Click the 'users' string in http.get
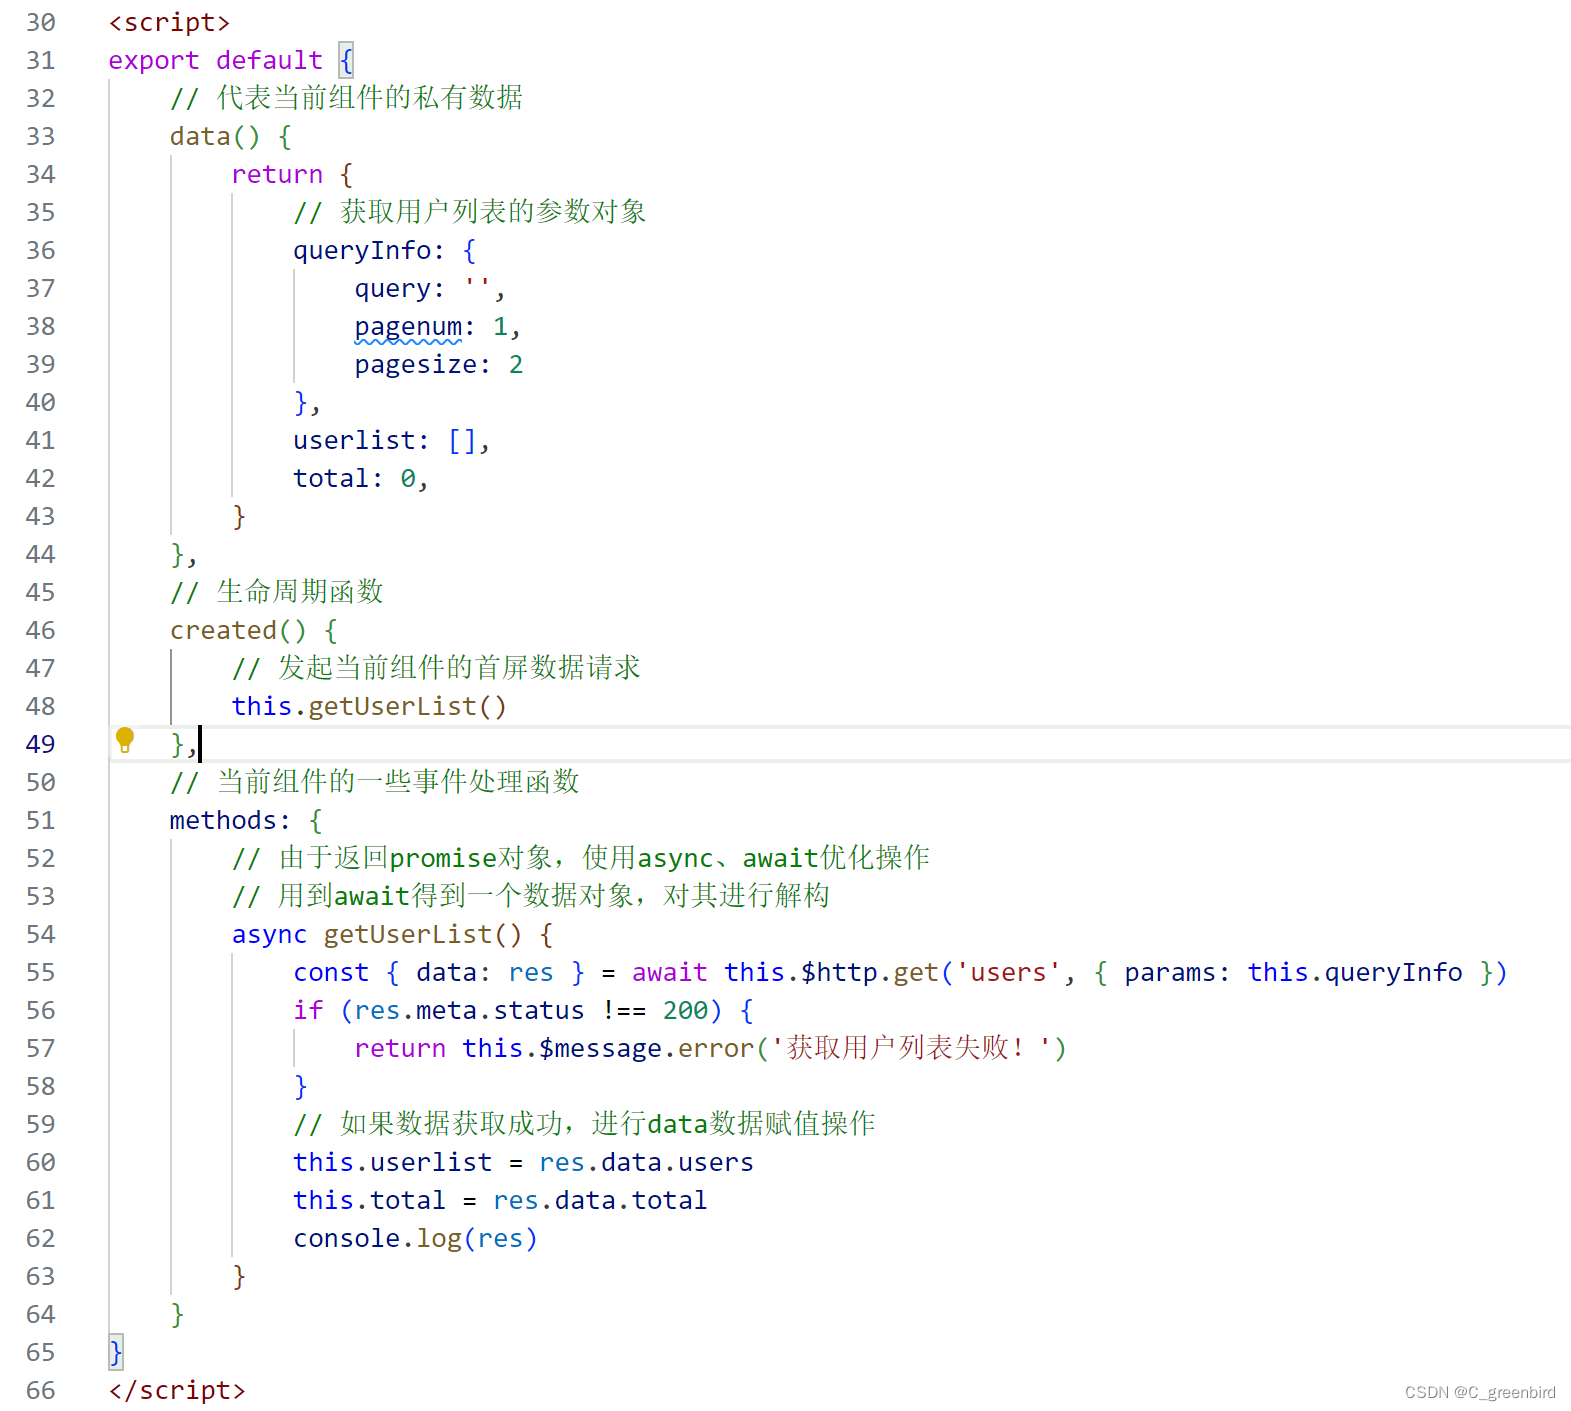 pos(1008,972)
